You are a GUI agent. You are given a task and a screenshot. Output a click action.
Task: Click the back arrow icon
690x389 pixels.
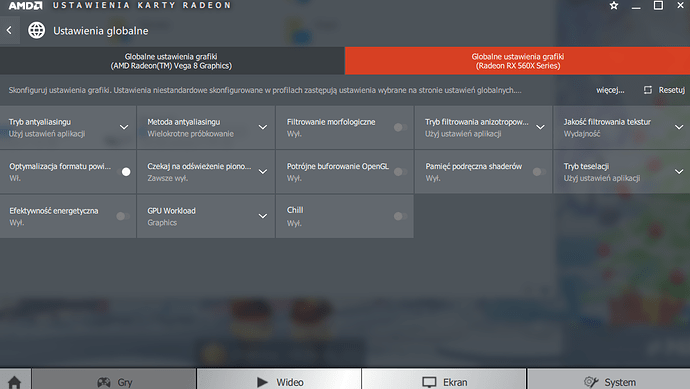[x=9, y=30]
